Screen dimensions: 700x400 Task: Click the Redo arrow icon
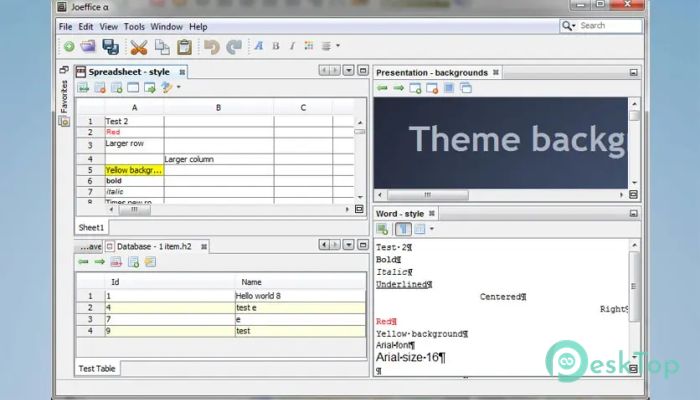tap(234, 47)
